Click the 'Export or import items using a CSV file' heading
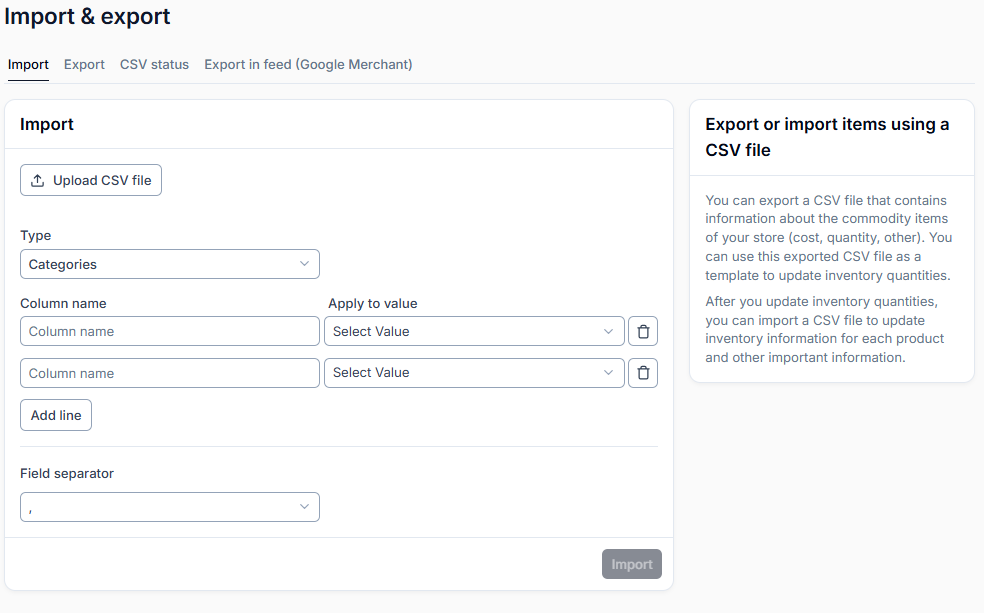 click(x=827, y=137)
